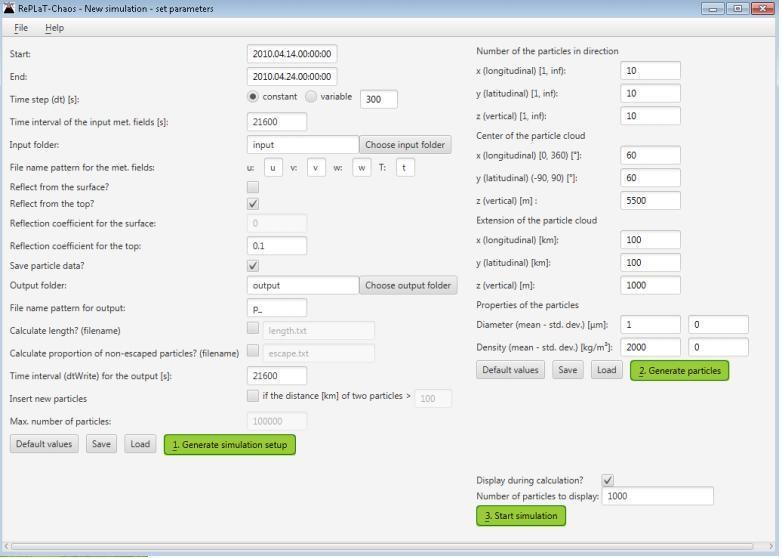Click Load button next to Generate particles
This screenshot has height=558, width=782.
tap(606, 370)
